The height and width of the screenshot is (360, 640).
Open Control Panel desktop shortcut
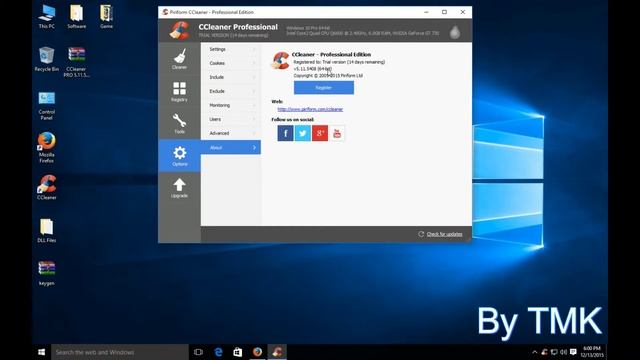tap(47, 105)
